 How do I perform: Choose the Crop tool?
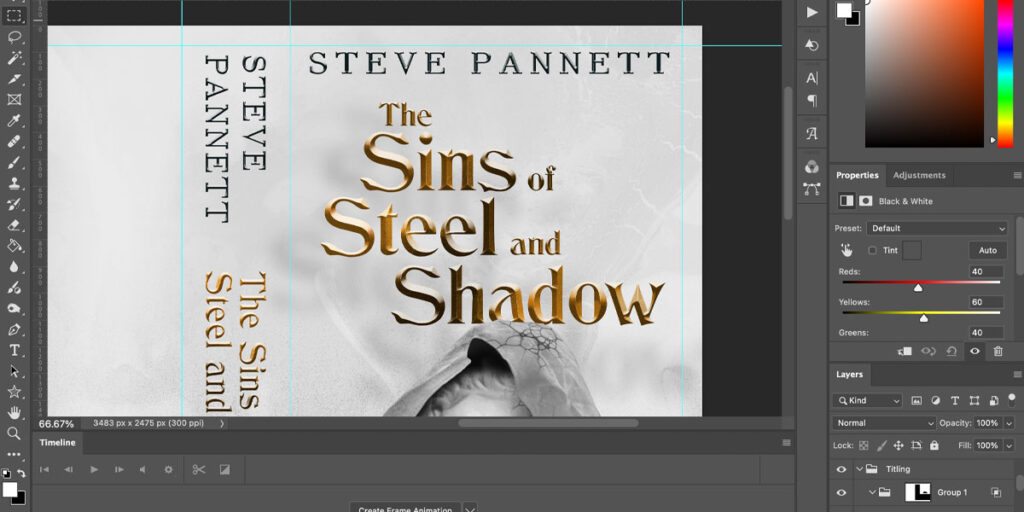(14, 78)
